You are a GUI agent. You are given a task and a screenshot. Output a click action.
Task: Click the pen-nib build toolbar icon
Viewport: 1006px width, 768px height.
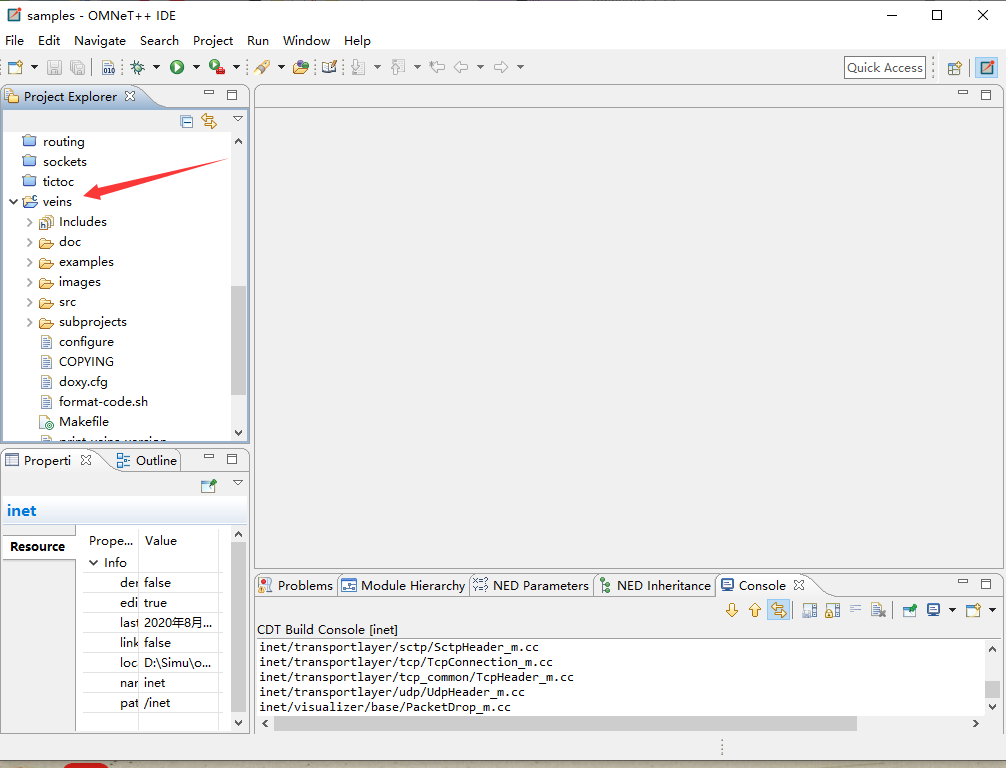coord(262,67)
